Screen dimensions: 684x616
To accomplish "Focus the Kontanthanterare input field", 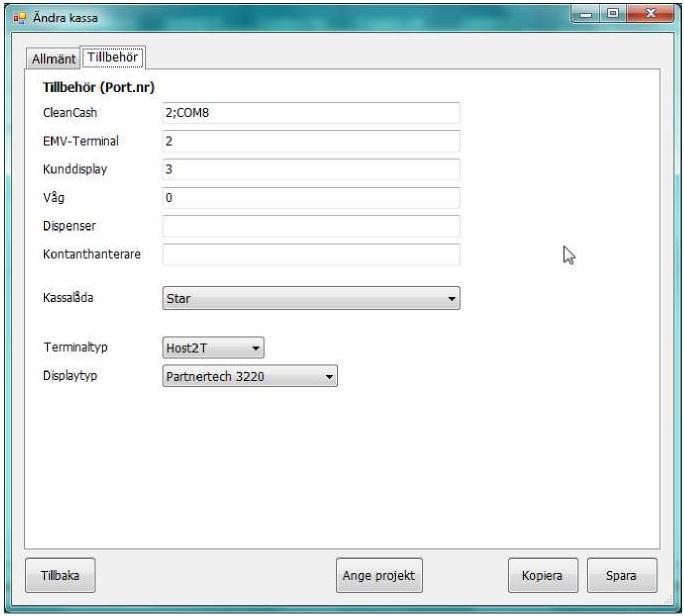I will pyautogui.click(x=311, y=254).
